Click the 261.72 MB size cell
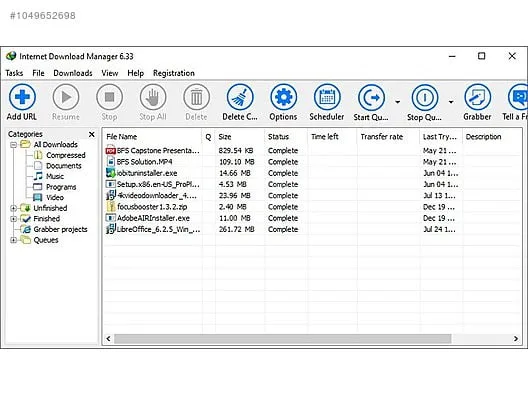 237,229
